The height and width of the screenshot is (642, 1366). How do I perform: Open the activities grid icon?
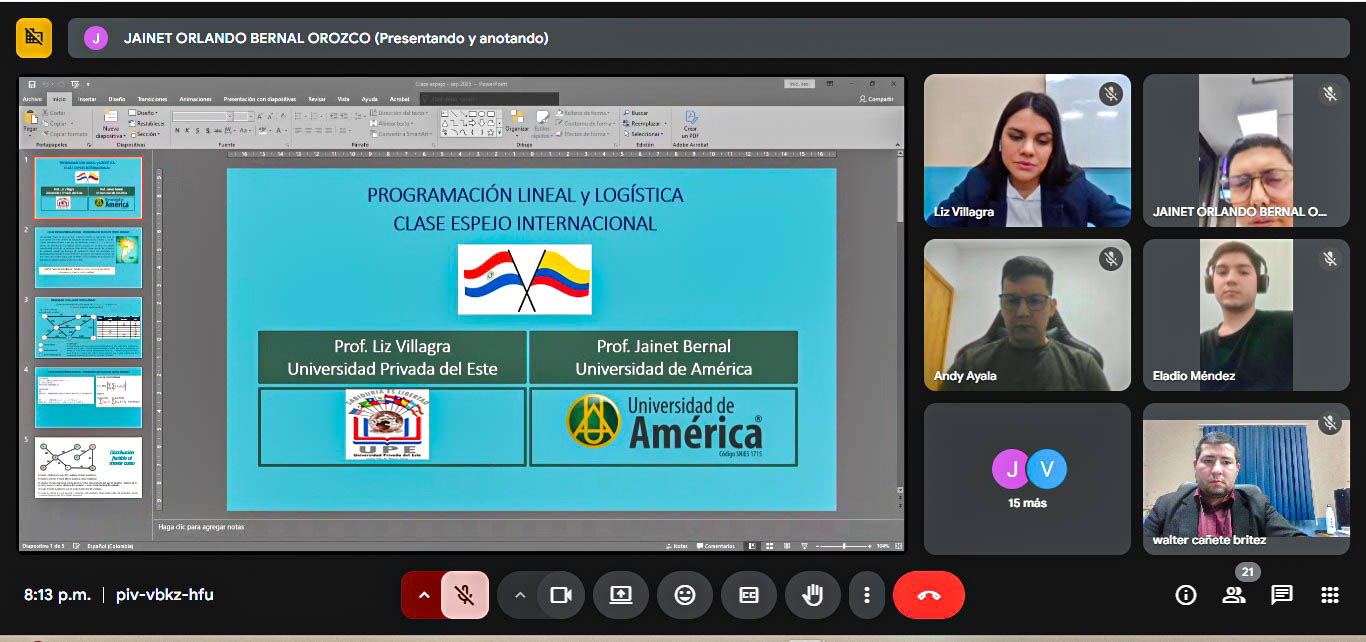pos(1329,595)
